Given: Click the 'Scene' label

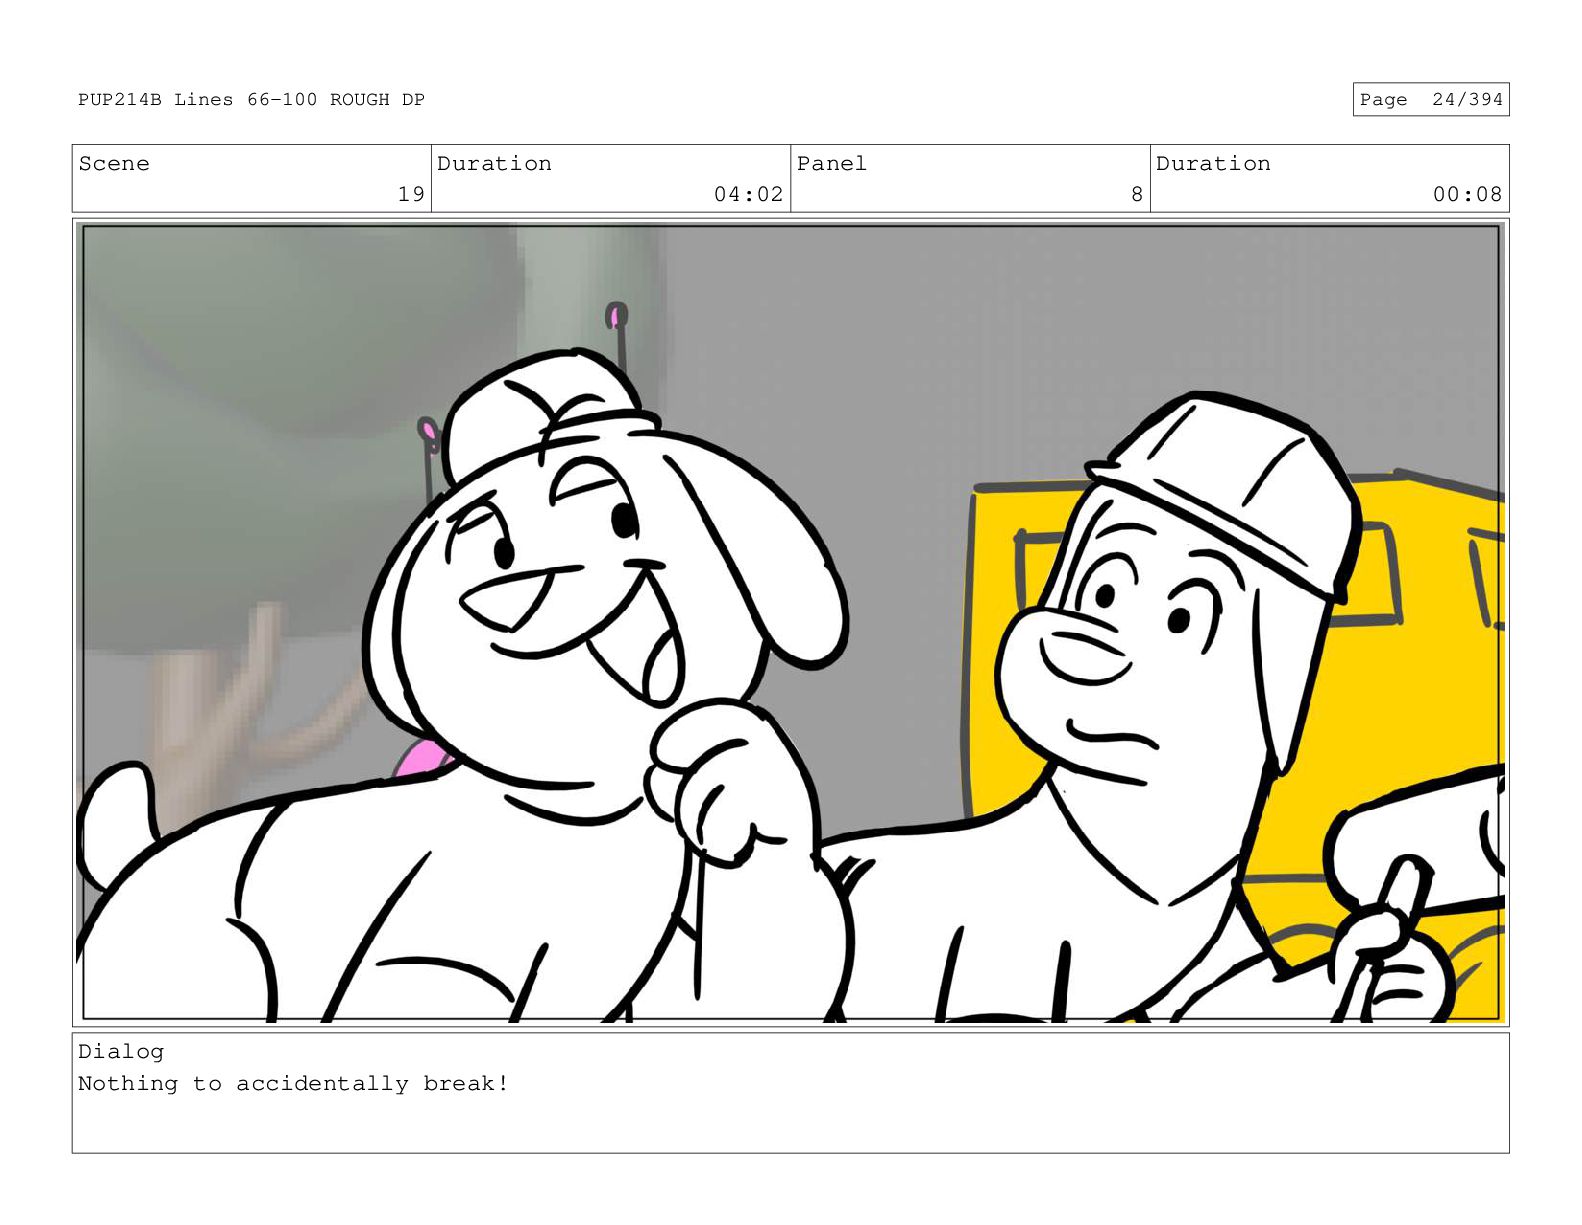Looking at the screenshot, I should pos(114,164).
